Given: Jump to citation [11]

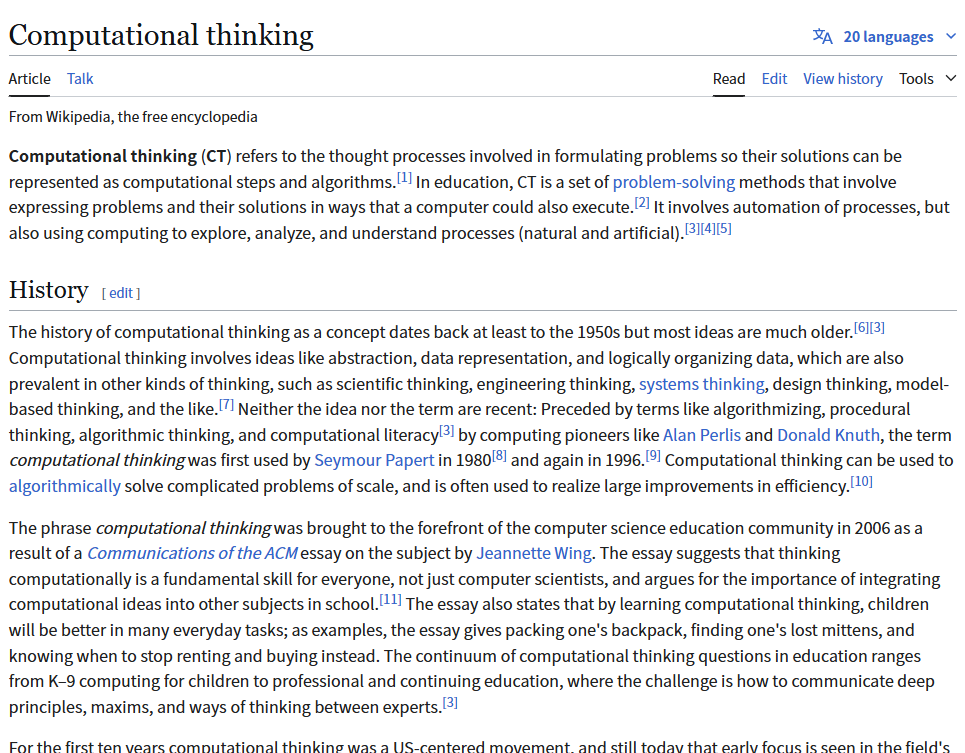Looking at the screenshot, I should (390, 599).
